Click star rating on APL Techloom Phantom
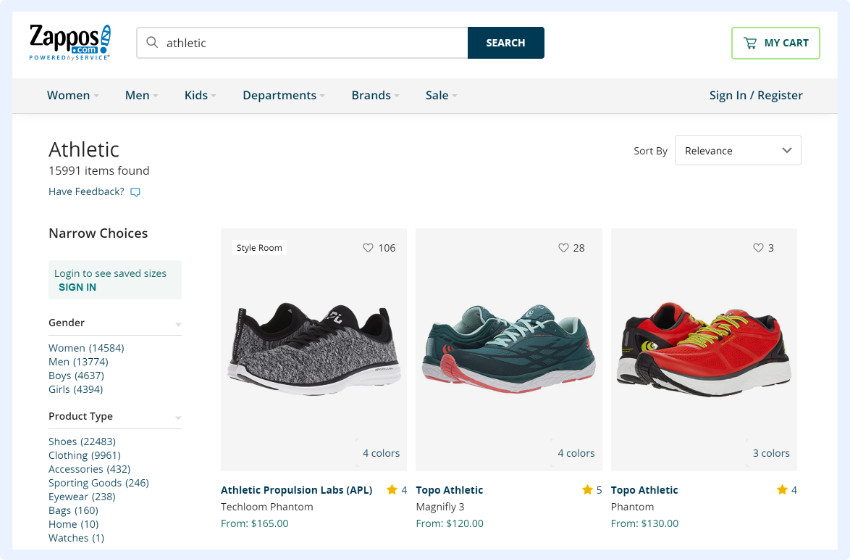 point(392,490)
